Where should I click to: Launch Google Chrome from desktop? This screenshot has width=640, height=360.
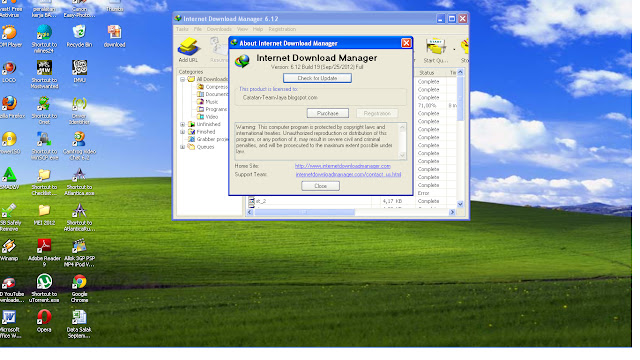tap(79, 282)
